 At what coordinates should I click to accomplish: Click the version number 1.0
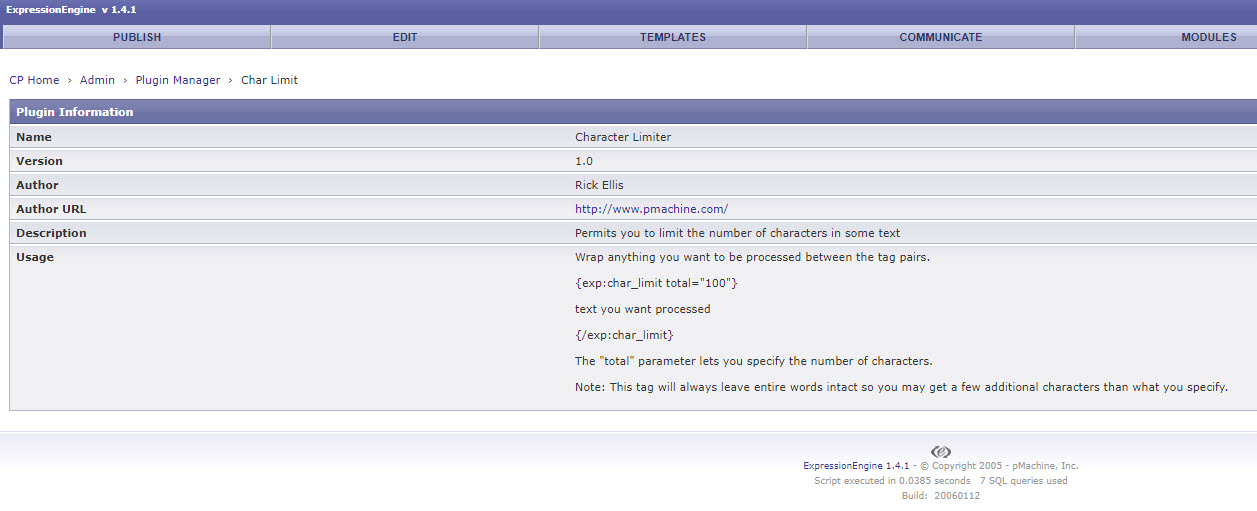pos(584,161)
